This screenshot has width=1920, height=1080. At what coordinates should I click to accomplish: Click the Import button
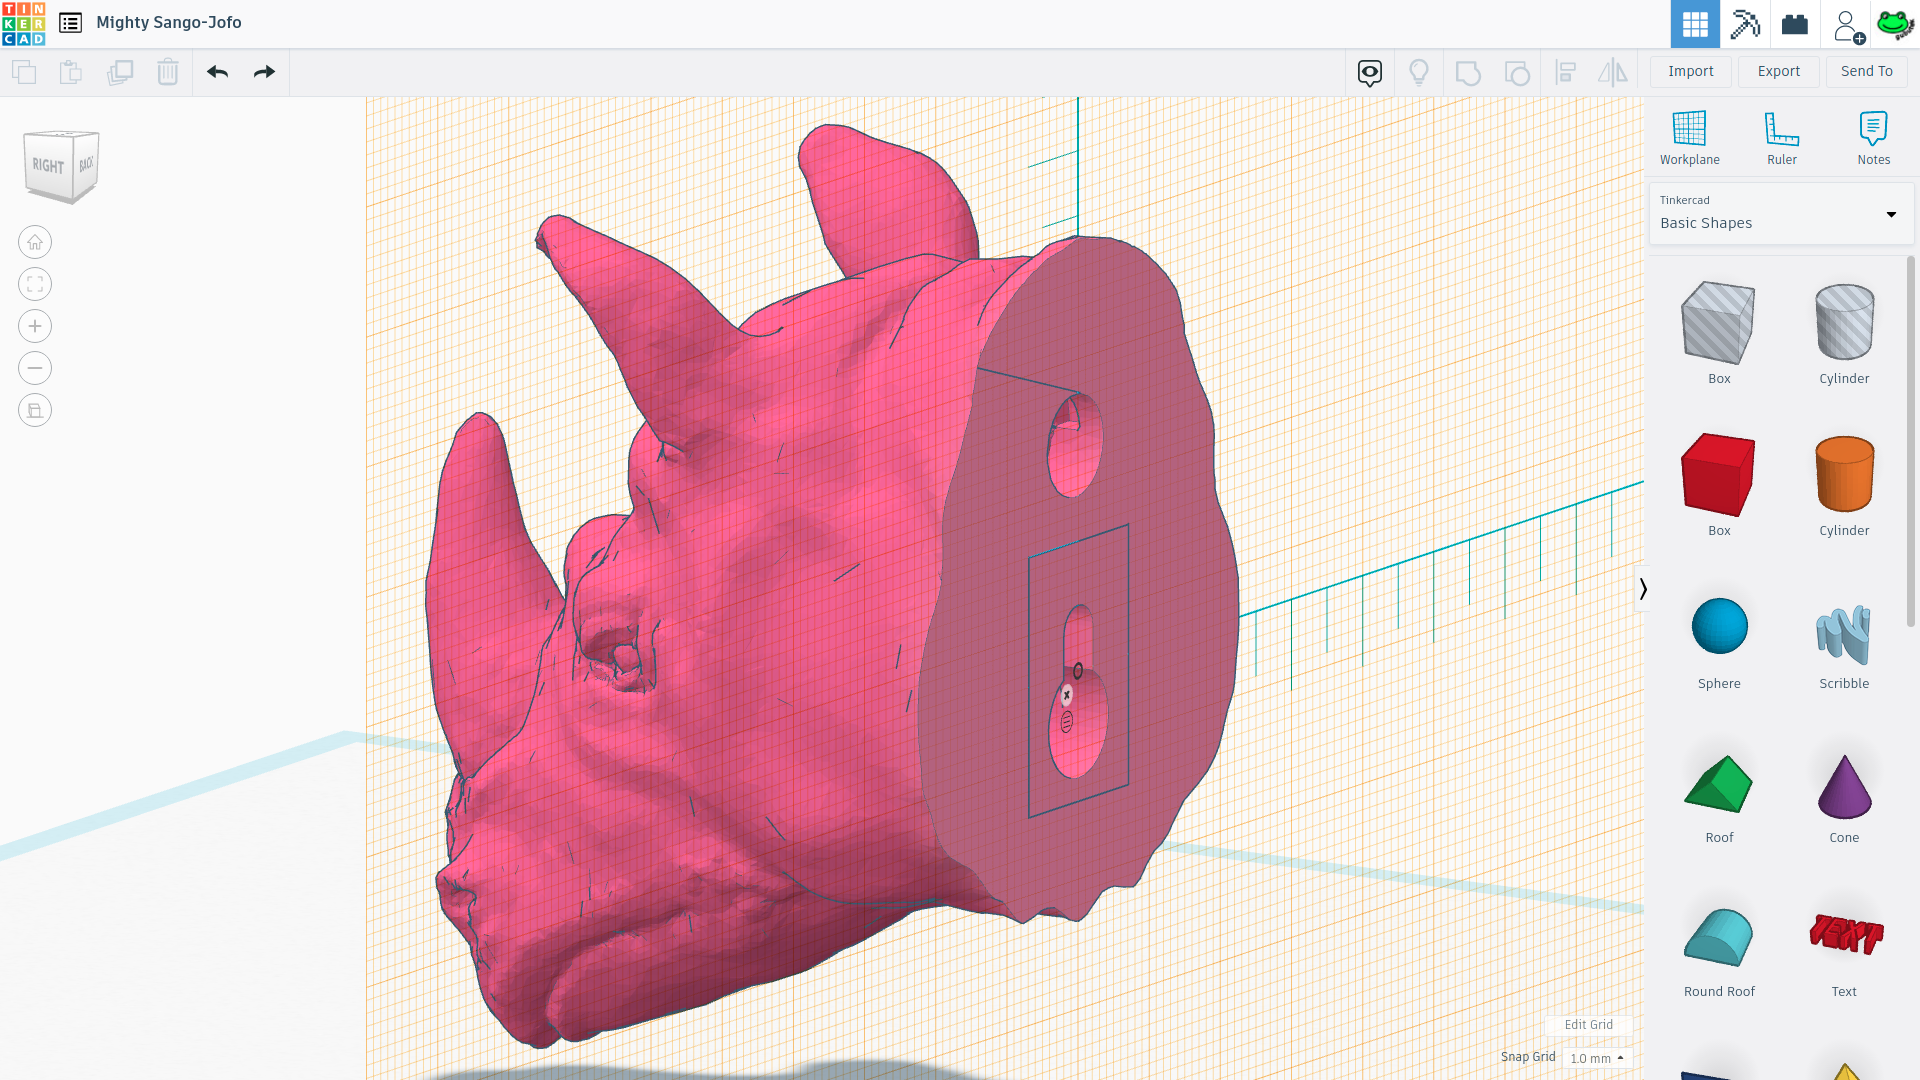pos(1691,71)
